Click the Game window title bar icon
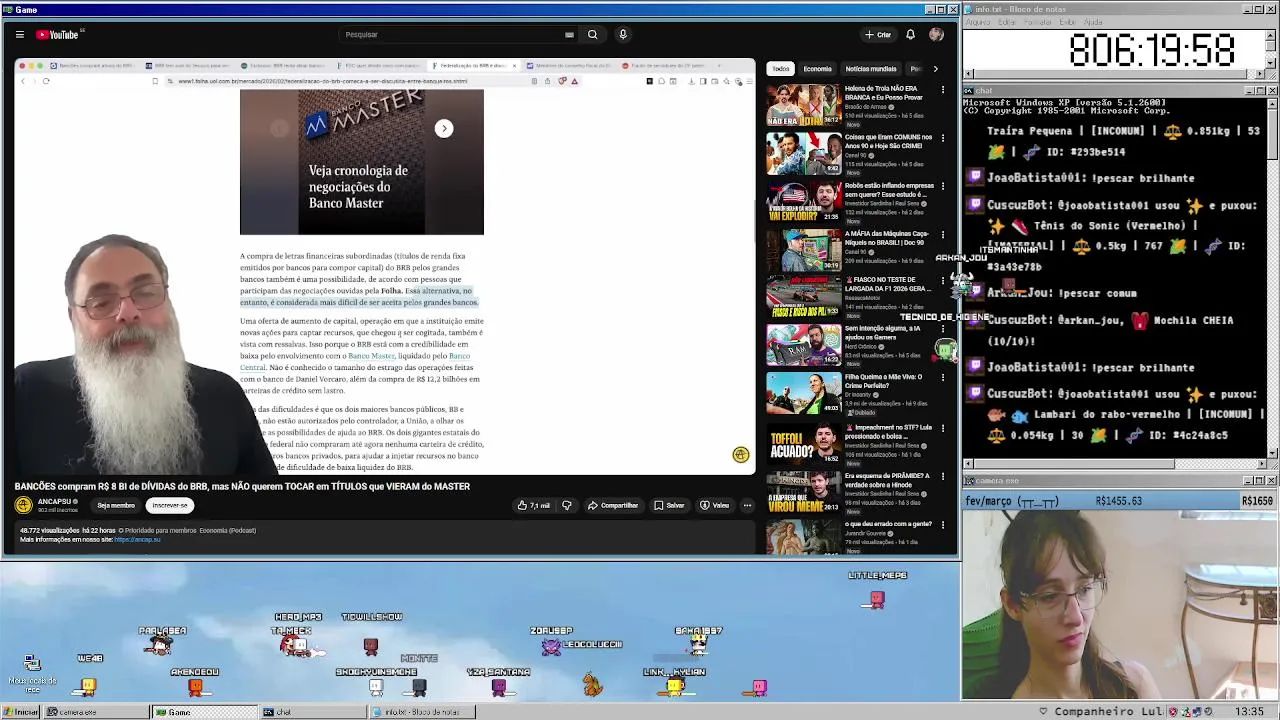Viewport: 1280px width, 720px height. (7, 9)
